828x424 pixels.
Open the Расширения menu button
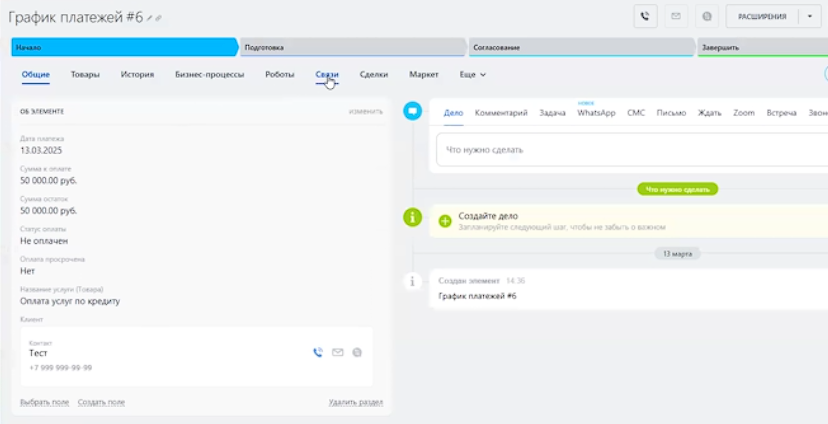762,17
